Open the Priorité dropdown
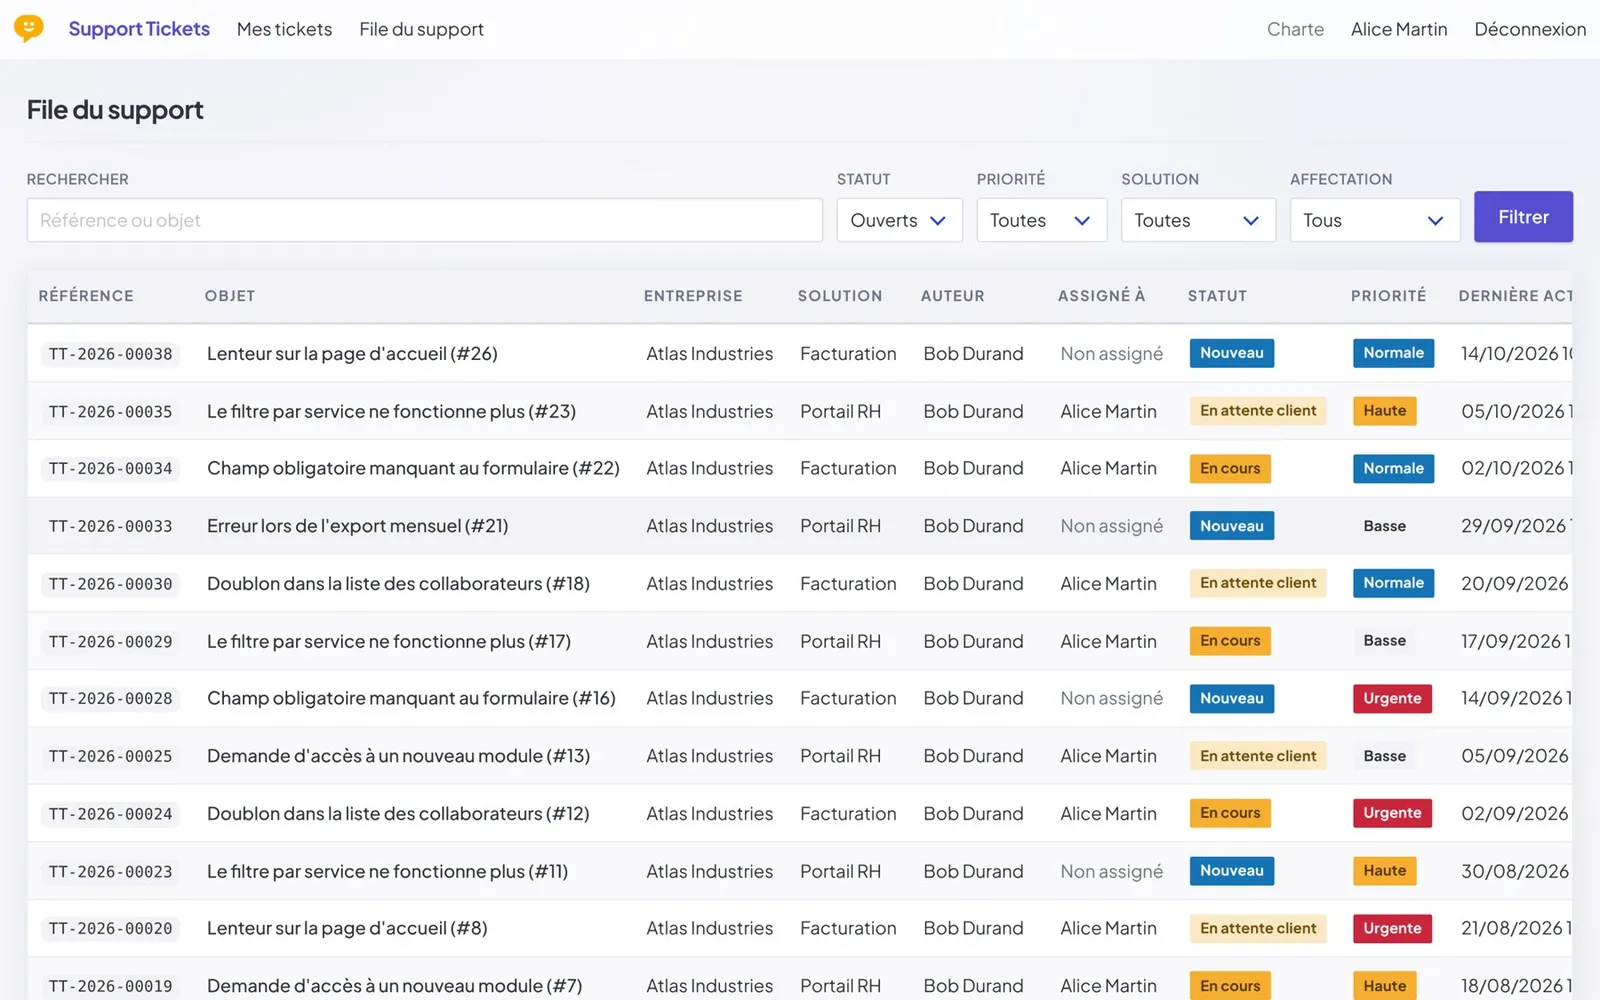Image resolution: width=1600 pixels, height=1000 pixels. [1041, 220]
